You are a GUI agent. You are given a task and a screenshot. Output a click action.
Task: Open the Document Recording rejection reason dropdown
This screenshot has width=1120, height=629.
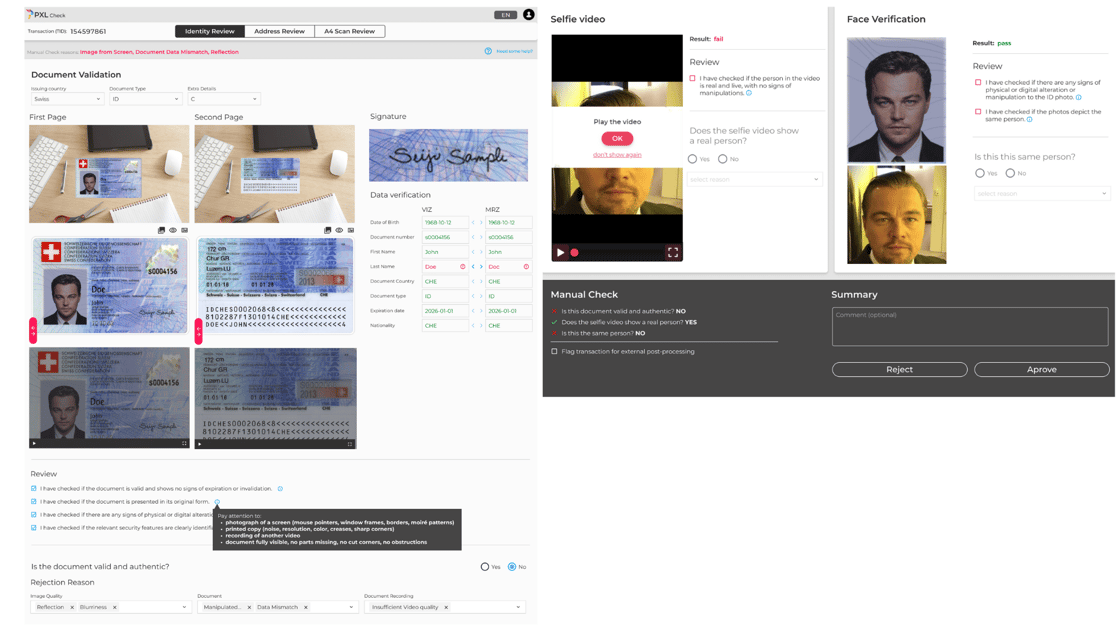coord(517,607)
